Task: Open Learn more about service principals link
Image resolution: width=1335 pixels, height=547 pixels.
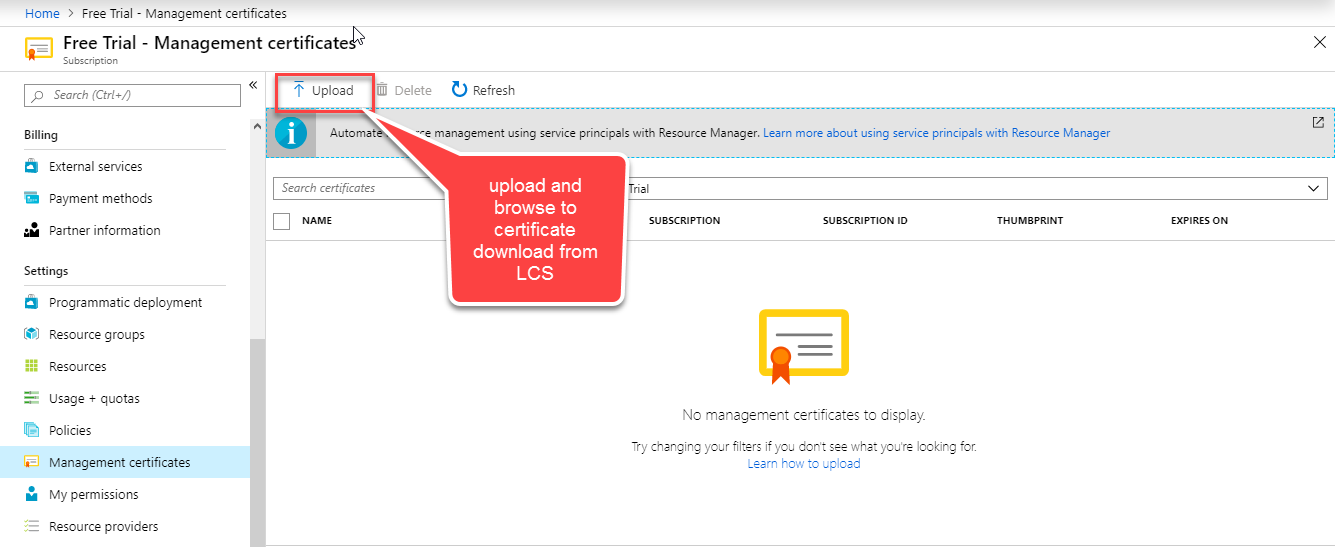Action: pos(936,132)
